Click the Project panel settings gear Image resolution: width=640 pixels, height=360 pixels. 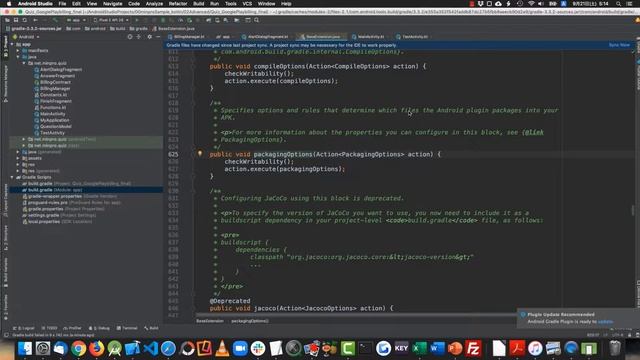point(149,37)
